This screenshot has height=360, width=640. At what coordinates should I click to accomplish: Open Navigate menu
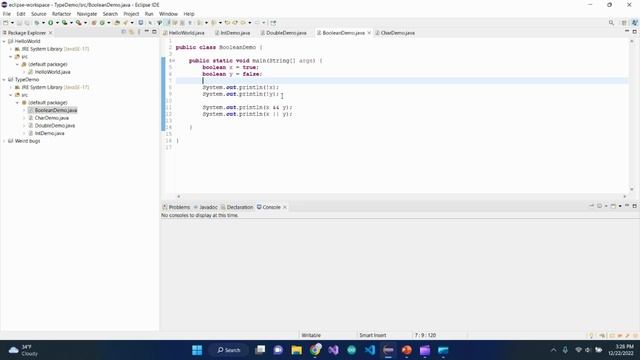(x=87, y=14)
